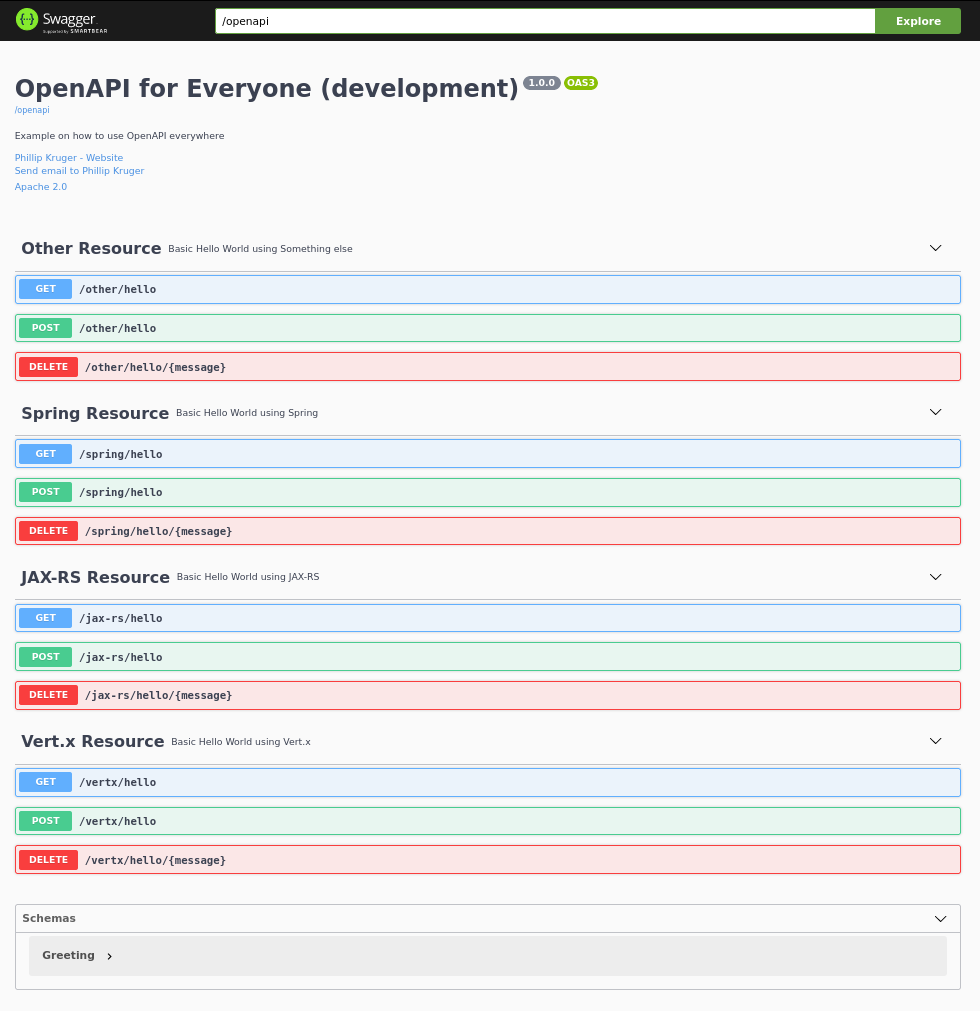Click the GET badge on /vertx/hello
Viewport: 980px width, 1011px height.
[x=44, y=782]
